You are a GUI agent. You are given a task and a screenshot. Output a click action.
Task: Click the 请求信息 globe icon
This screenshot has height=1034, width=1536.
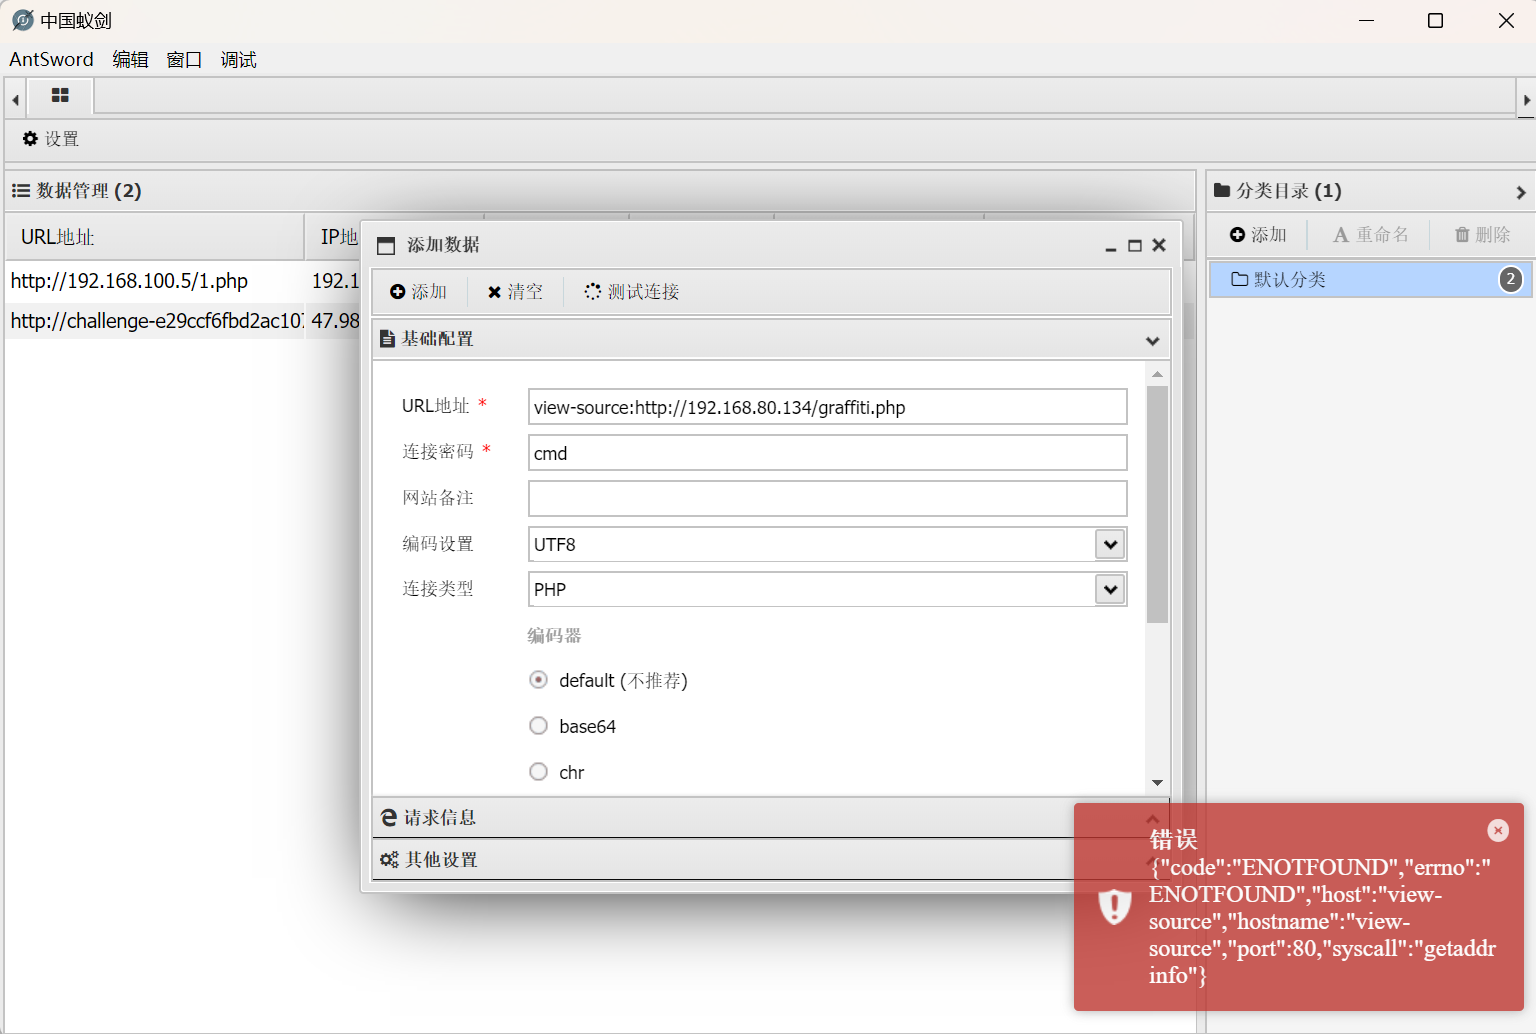(x=389, y=818)
